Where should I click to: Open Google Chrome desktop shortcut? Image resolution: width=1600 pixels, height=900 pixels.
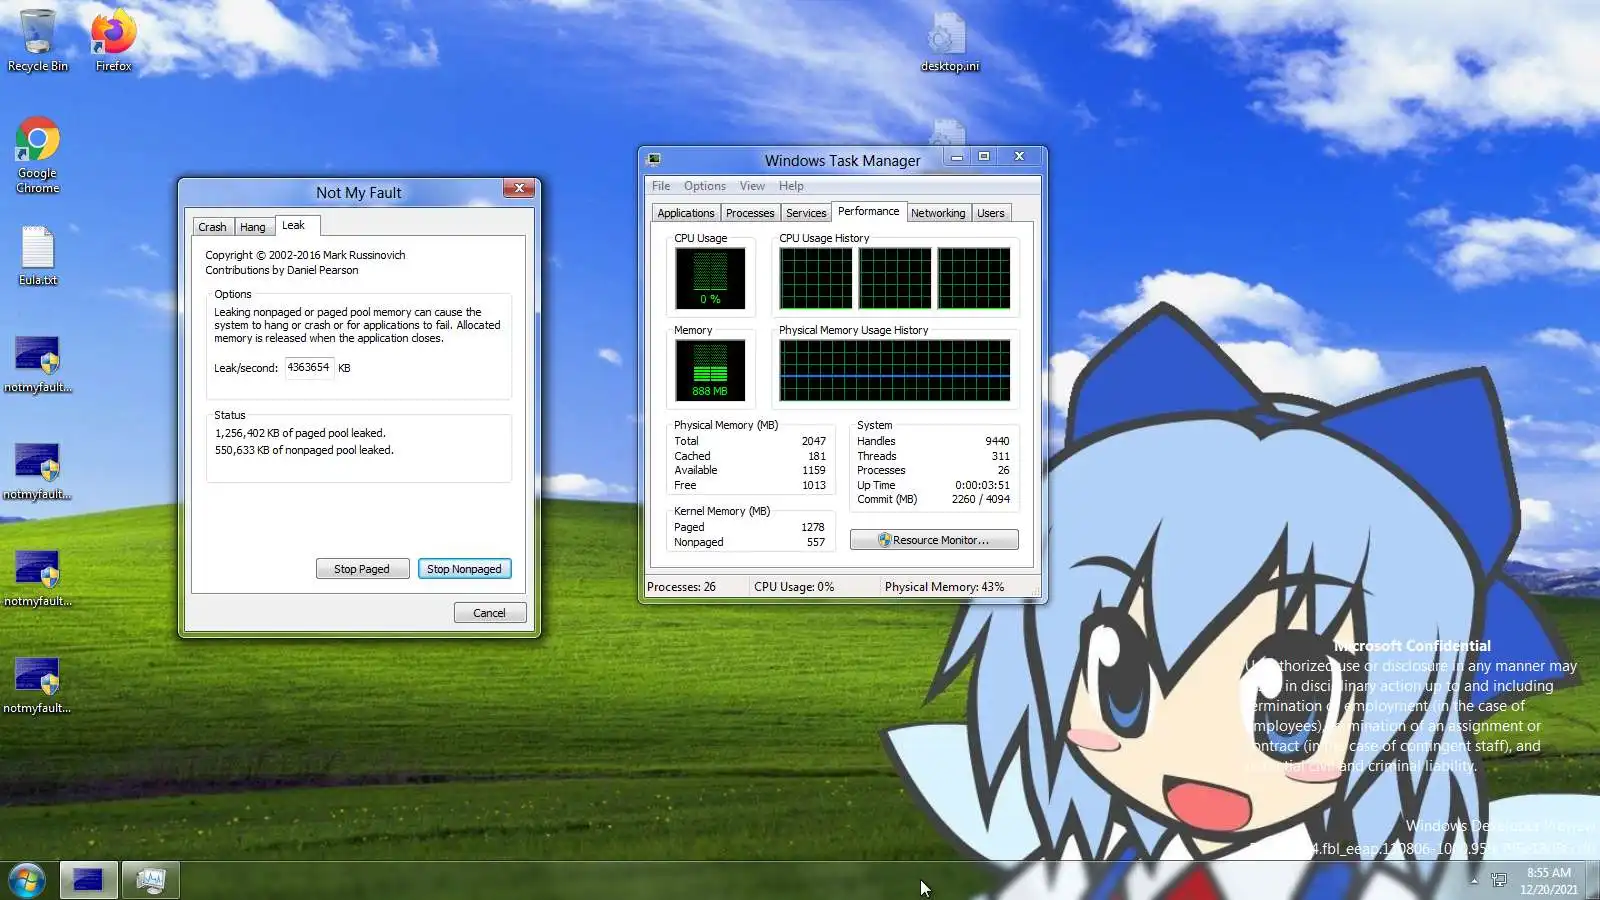click(x=38, y=156)
